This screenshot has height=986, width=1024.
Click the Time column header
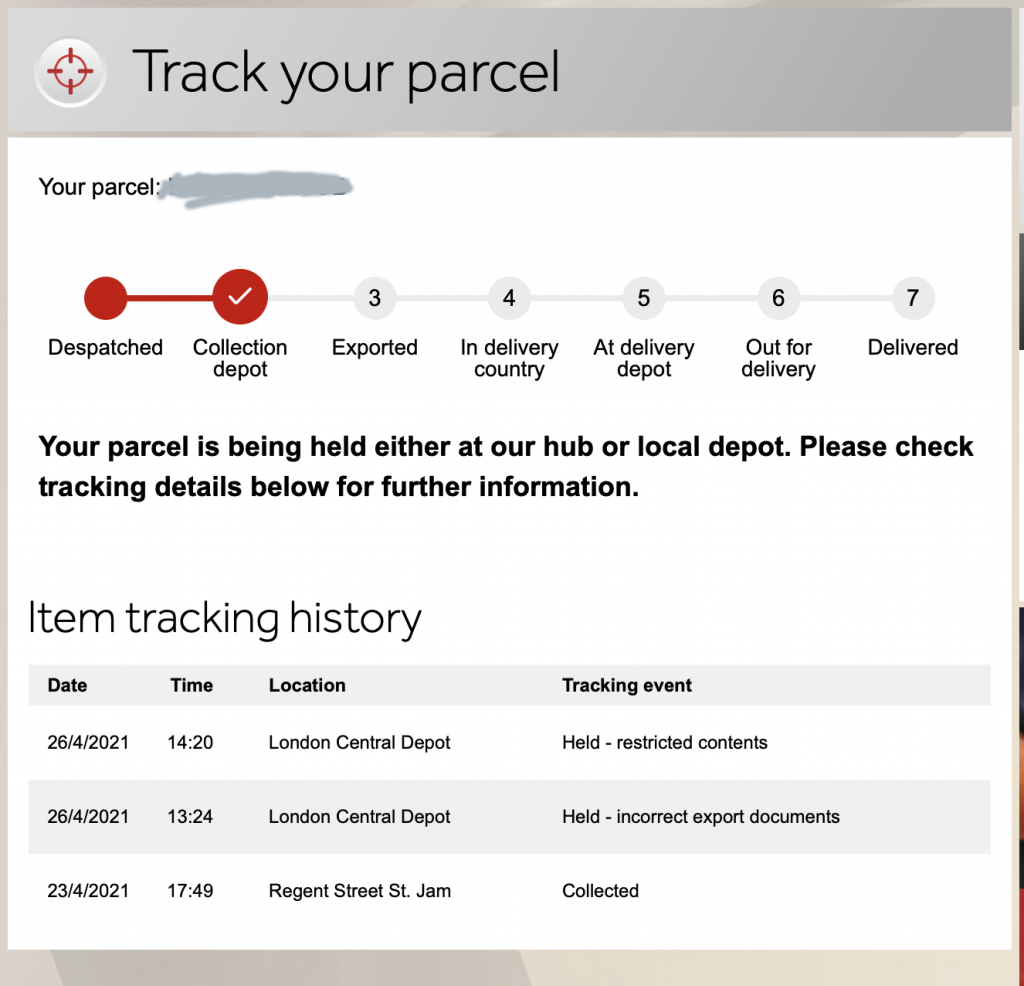tap(191, 685)
